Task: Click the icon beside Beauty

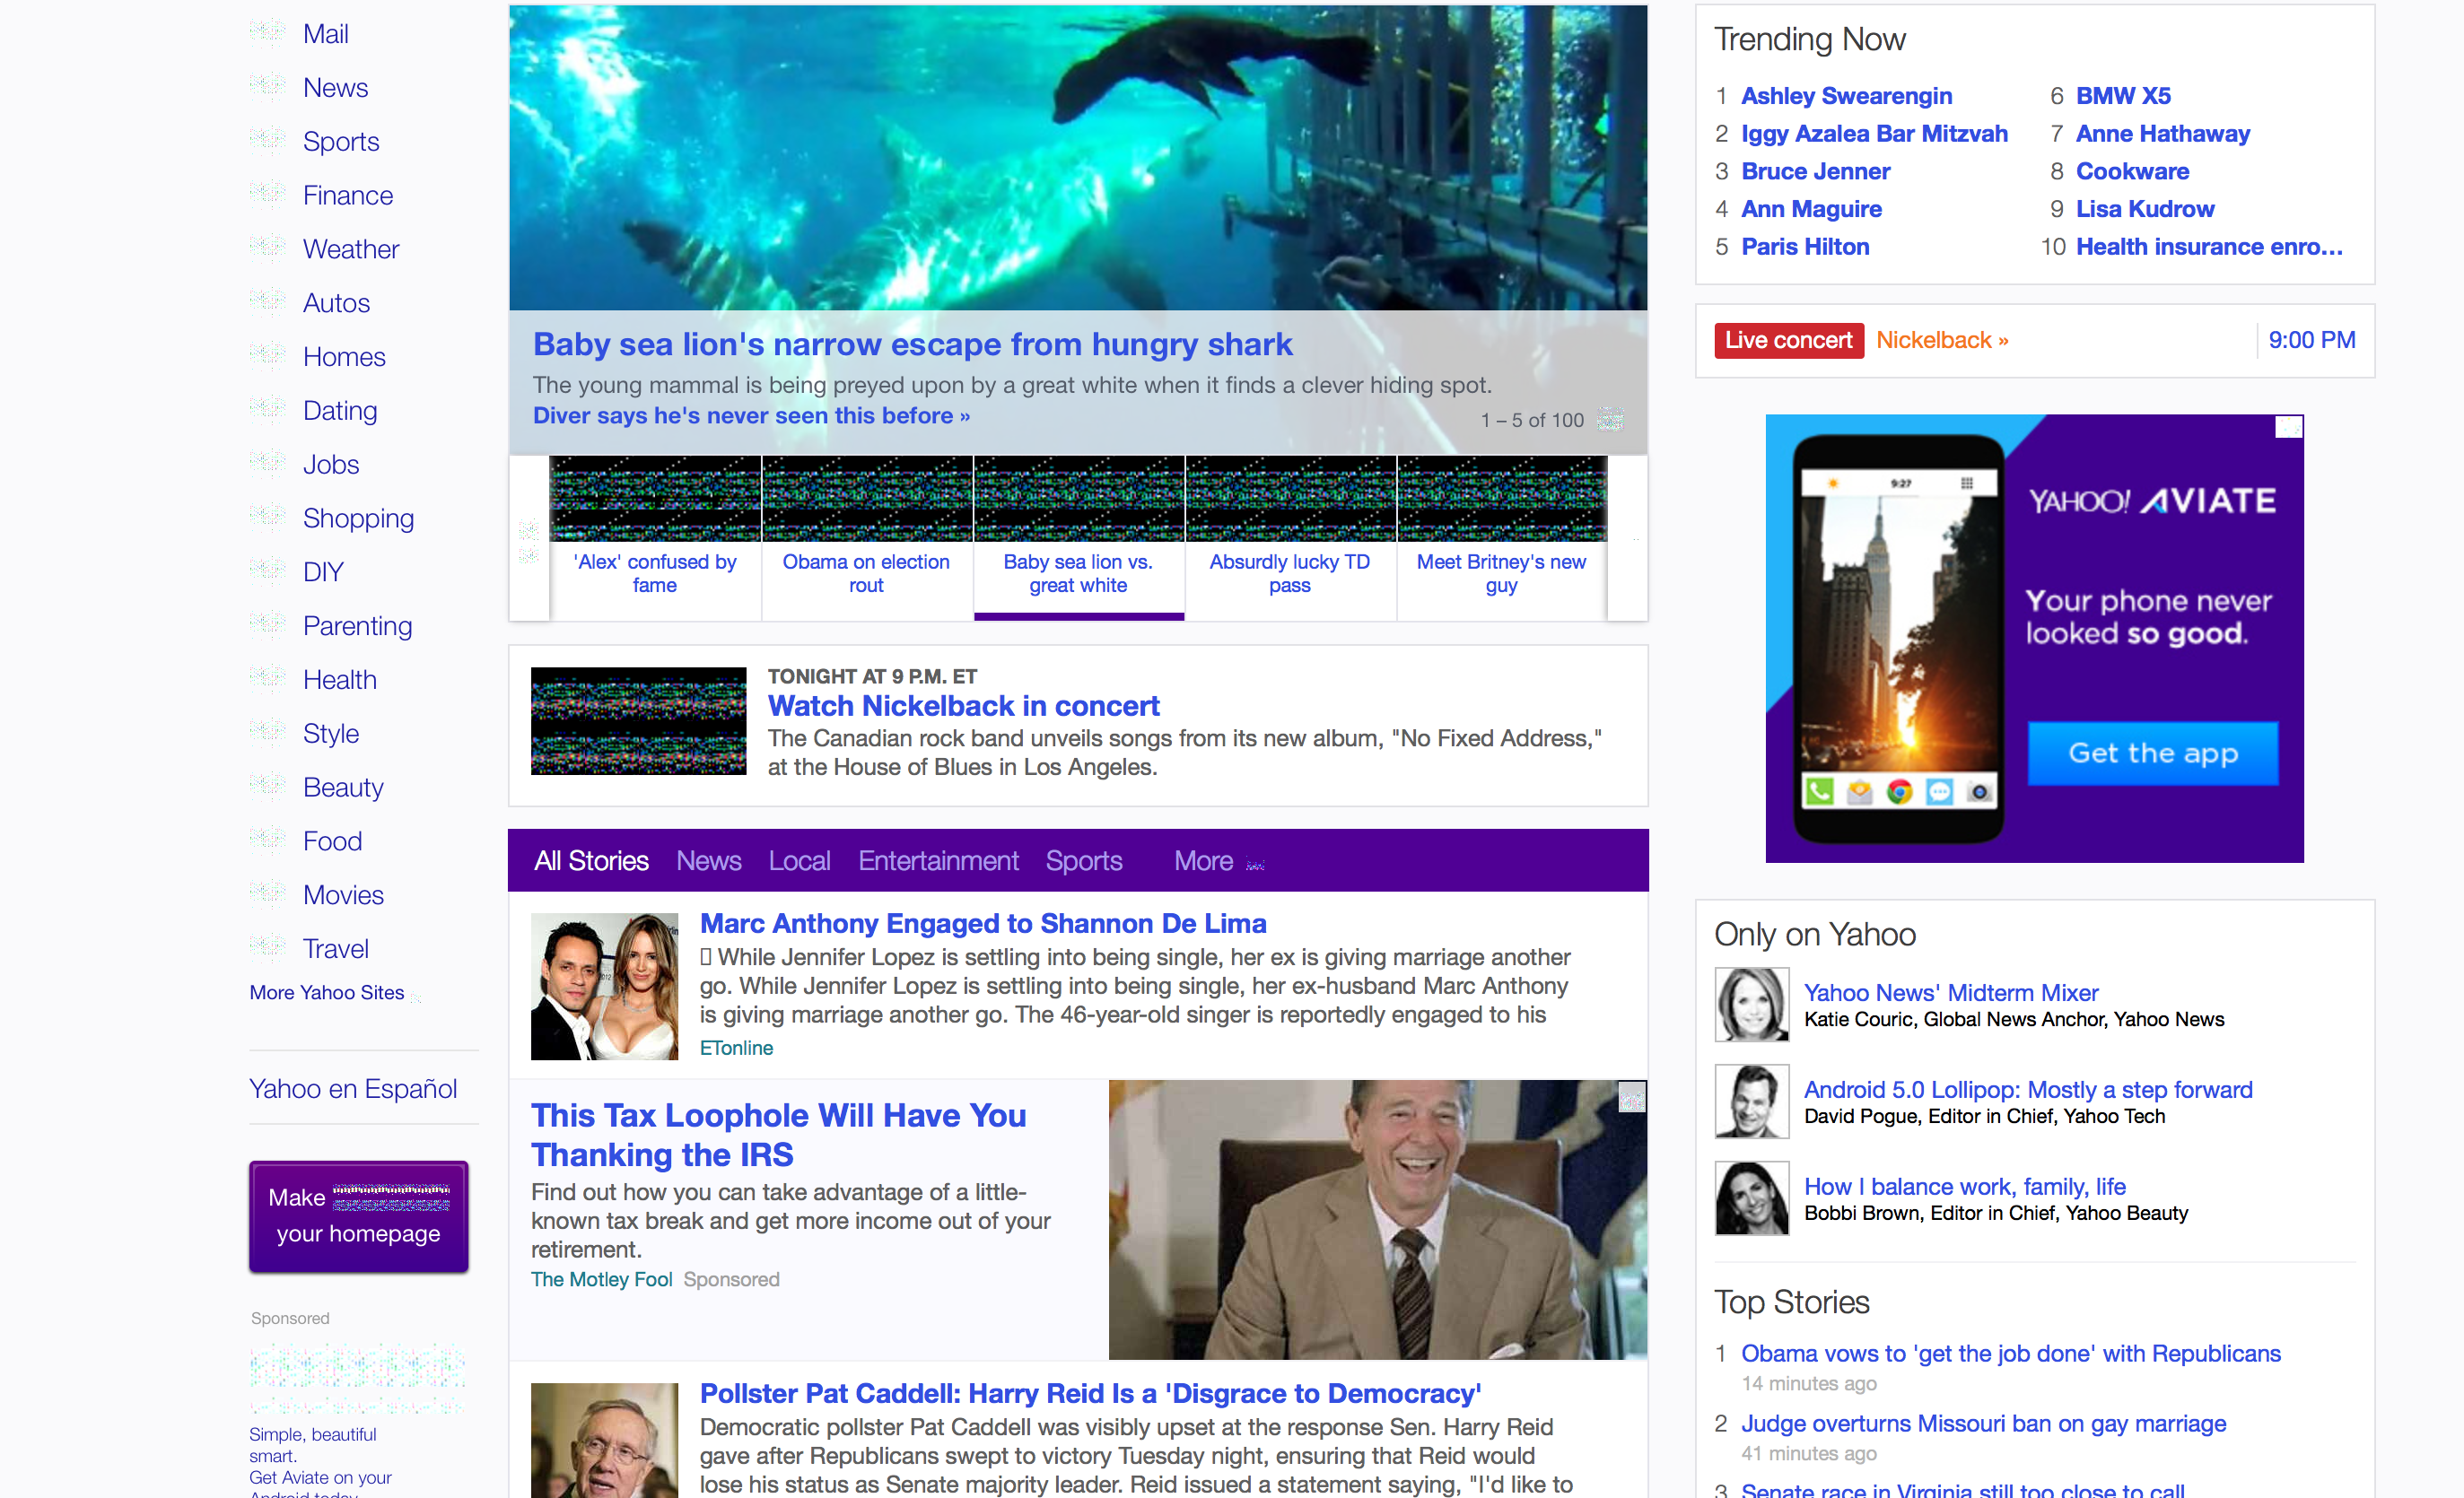Action: coord(267,788)
